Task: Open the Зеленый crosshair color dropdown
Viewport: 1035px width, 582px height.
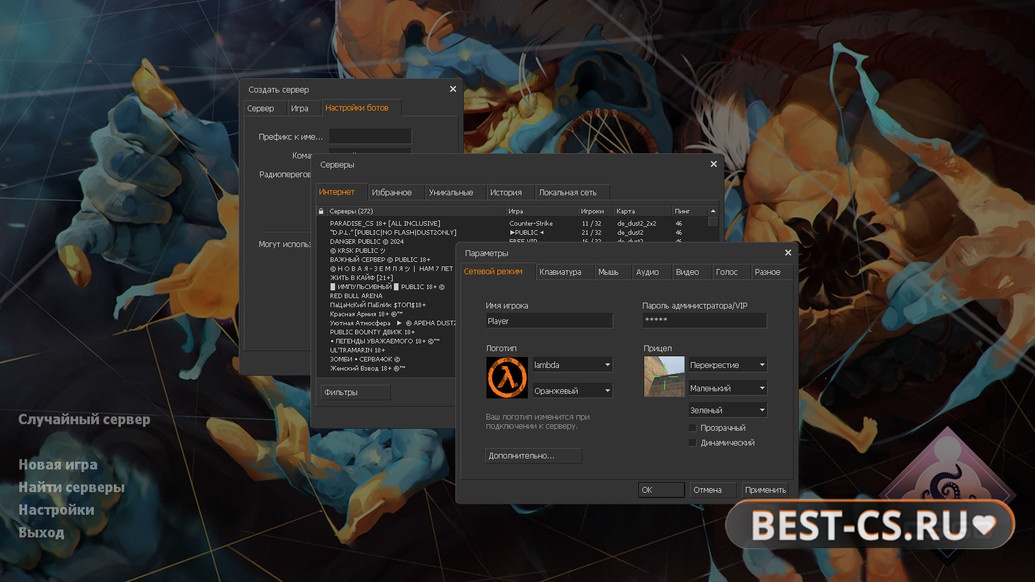Action: (727, 410)
